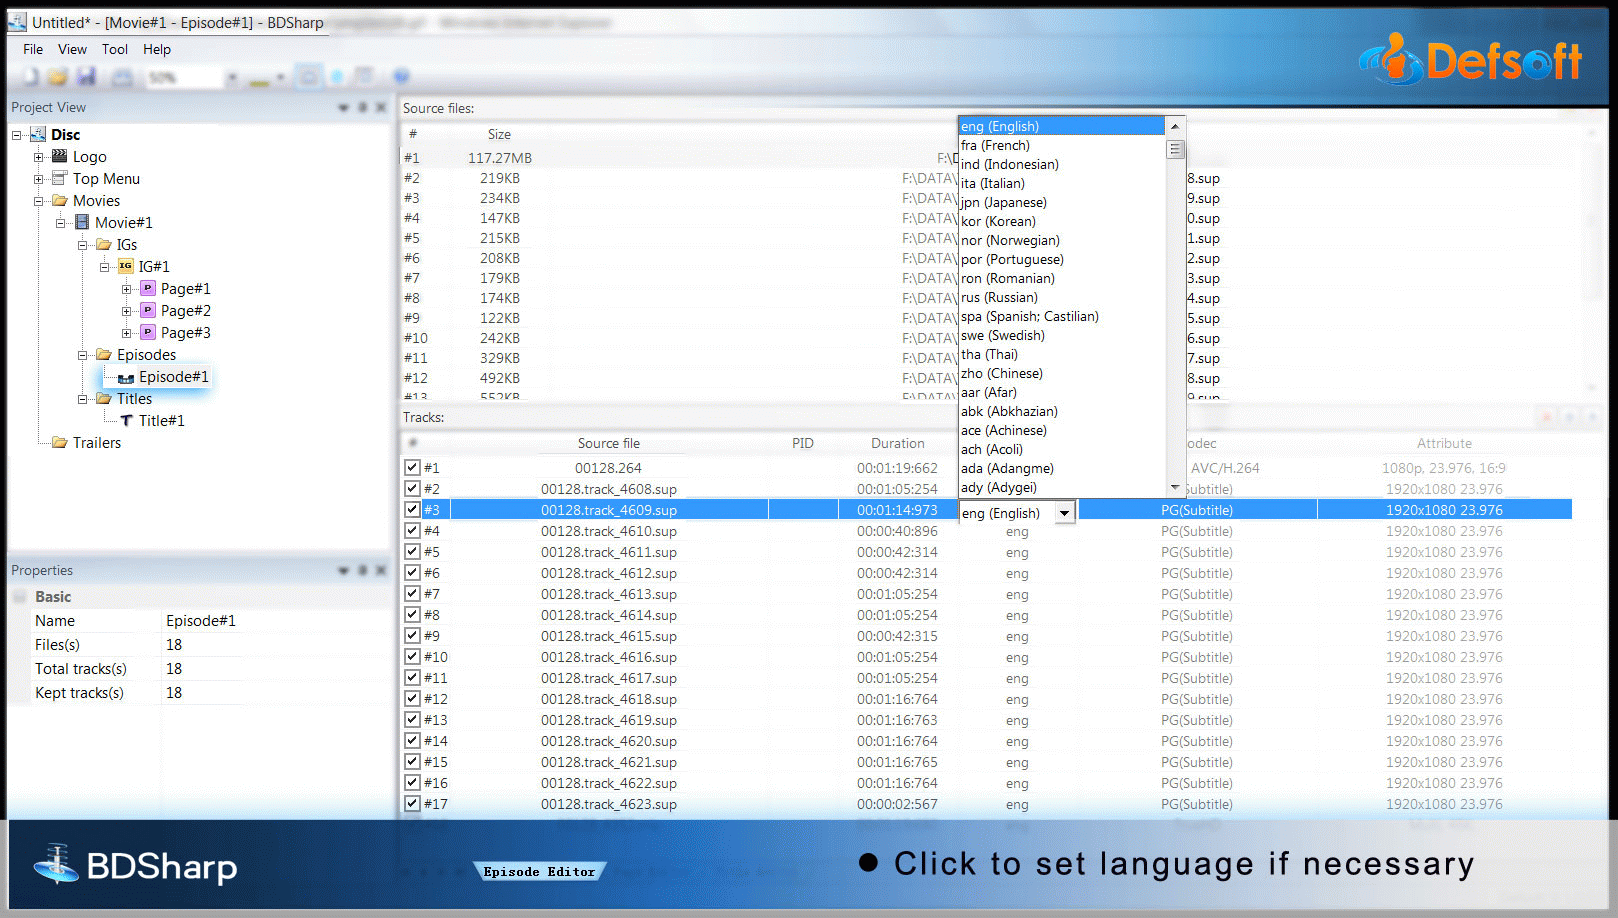
Task: Toggle checkbox for track #3
Action: point(412,509)
